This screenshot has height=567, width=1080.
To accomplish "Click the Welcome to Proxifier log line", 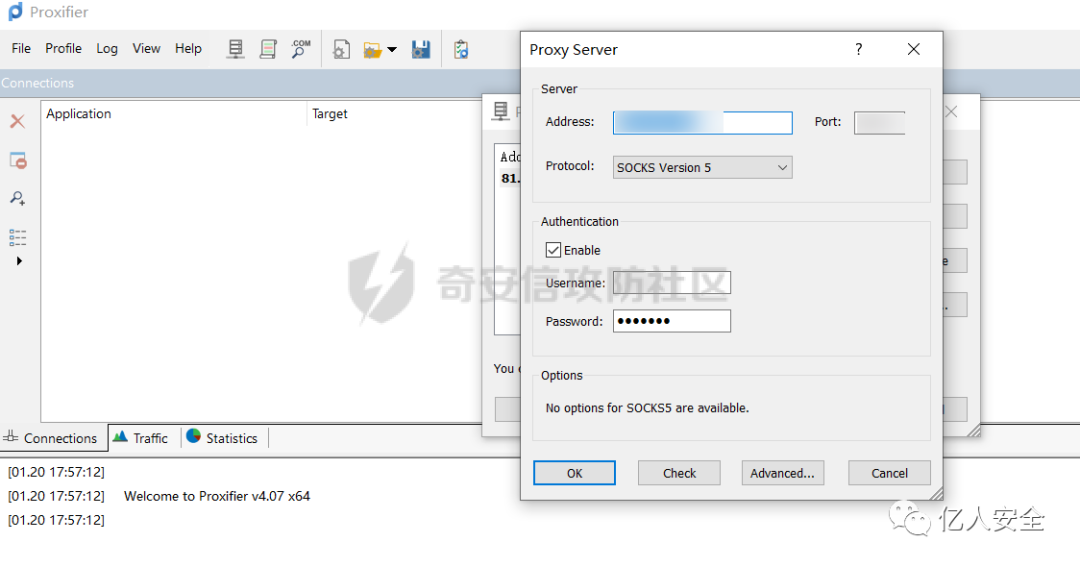I will click(x=217, y=496).
